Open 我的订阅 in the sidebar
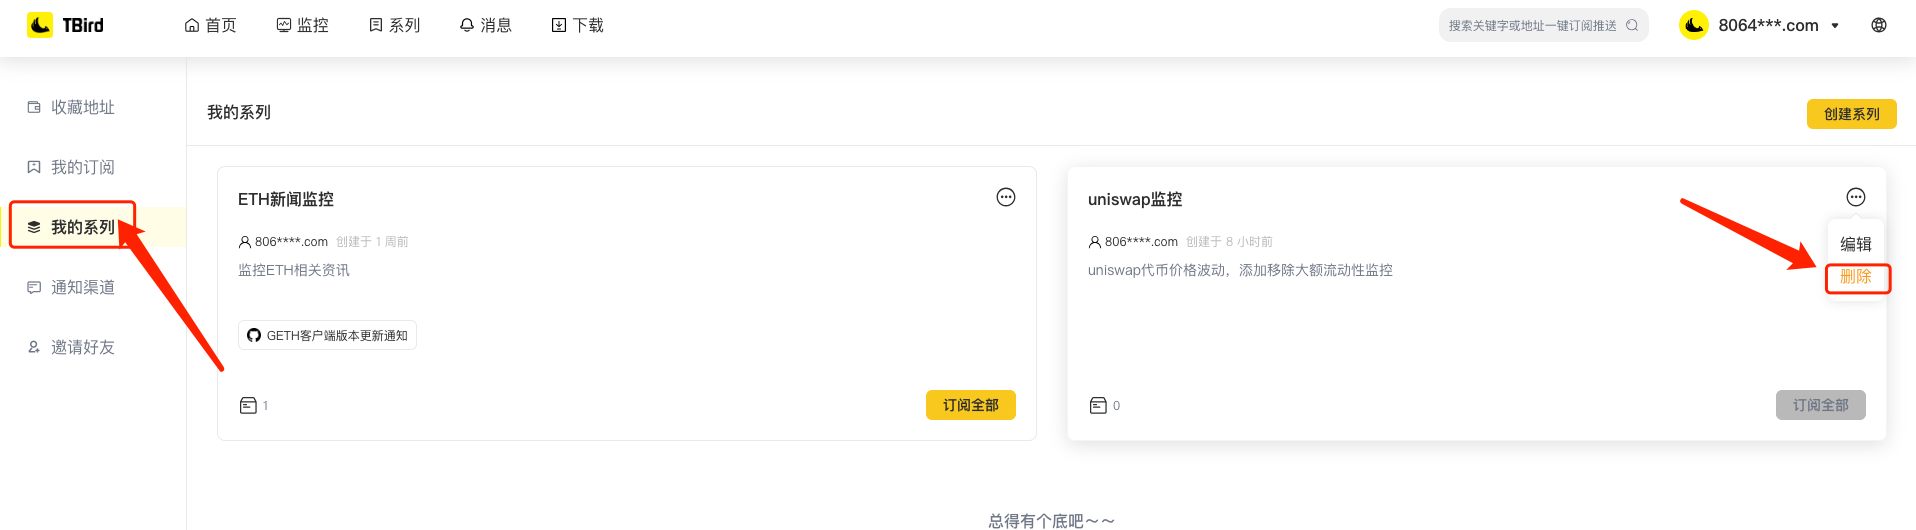Viewport: 1916px width, 530px height. (82, 167)
